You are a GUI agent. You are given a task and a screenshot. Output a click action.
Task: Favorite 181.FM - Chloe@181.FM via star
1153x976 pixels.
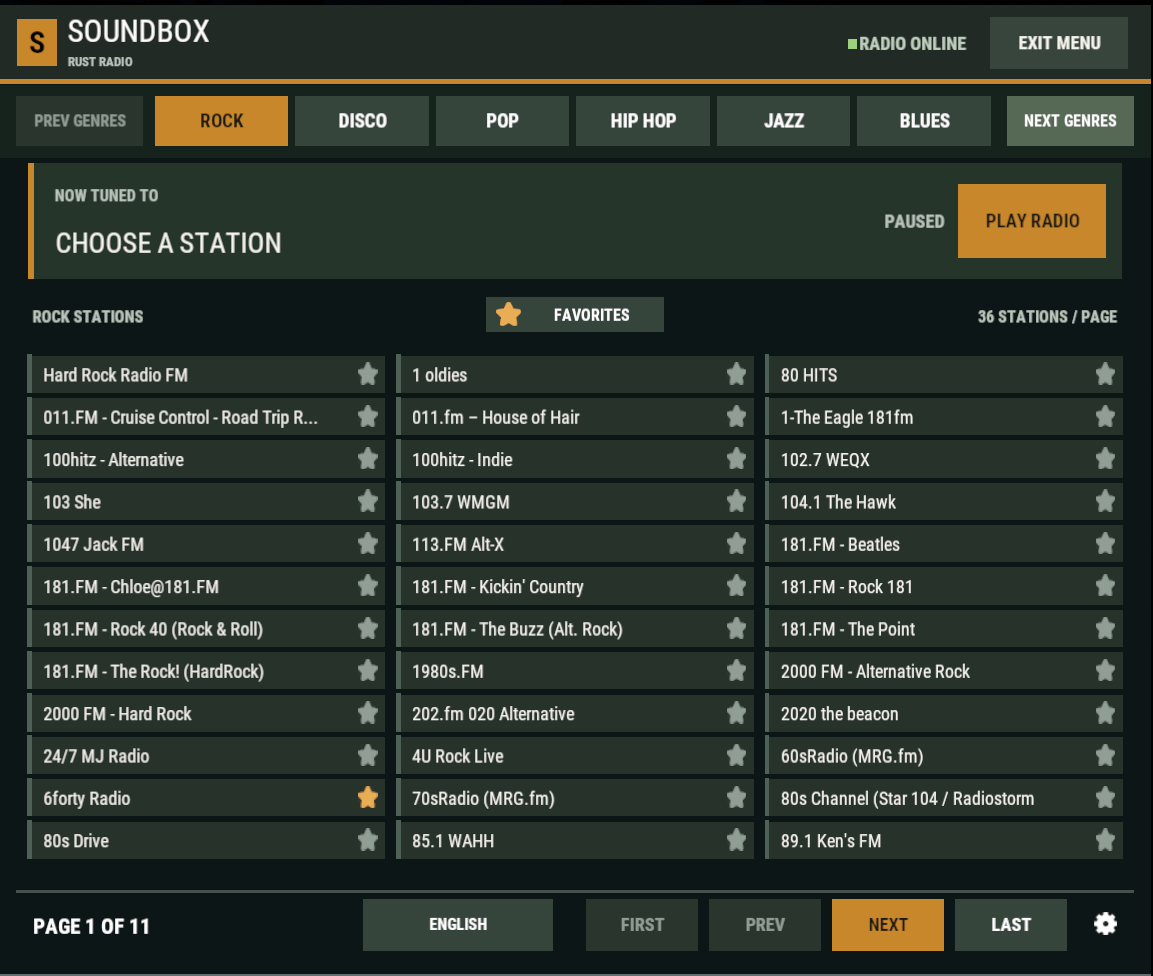[x=368, y=586]
